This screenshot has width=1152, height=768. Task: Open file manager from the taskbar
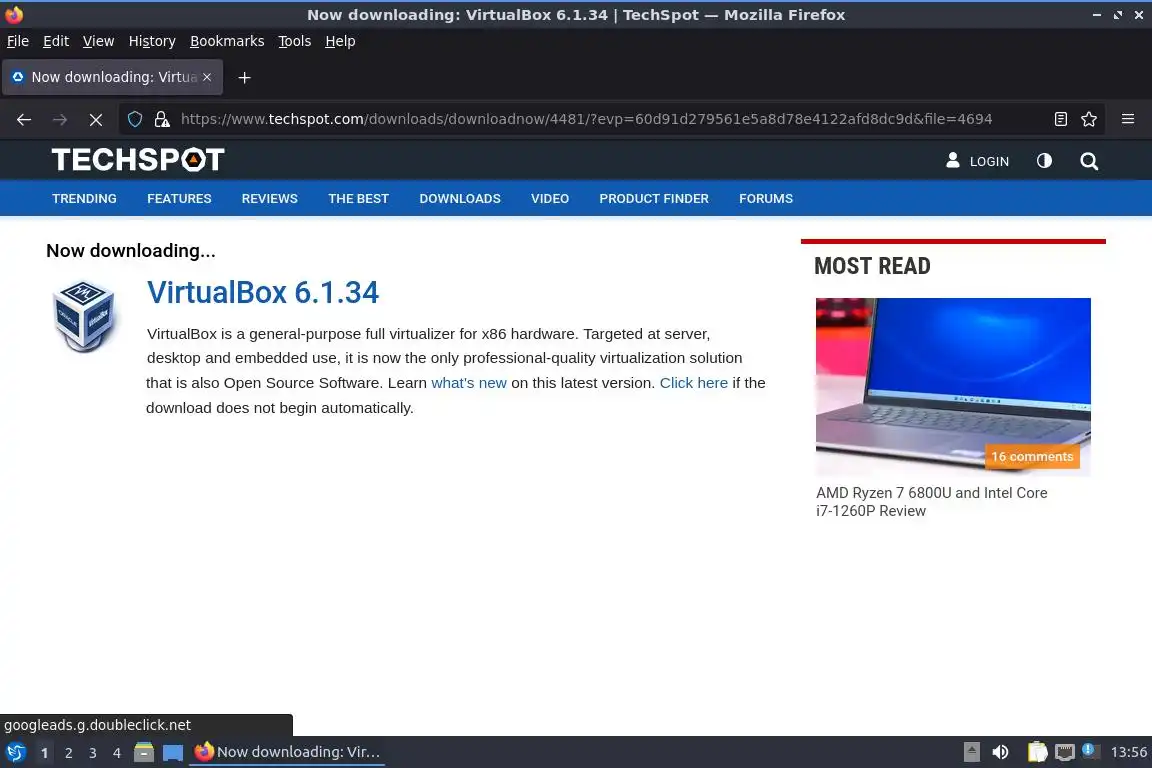(144, 752)
